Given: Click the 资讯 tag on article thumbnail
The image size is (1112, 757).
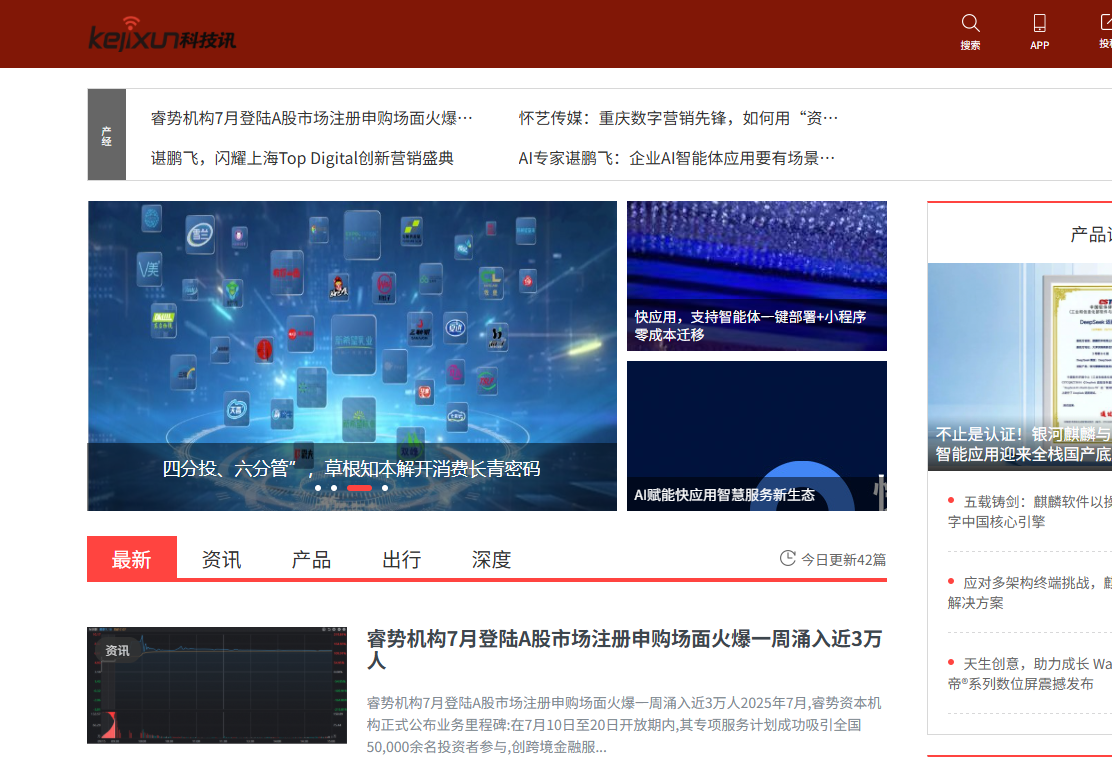Looking at the screenshot, I should point(118,651).
